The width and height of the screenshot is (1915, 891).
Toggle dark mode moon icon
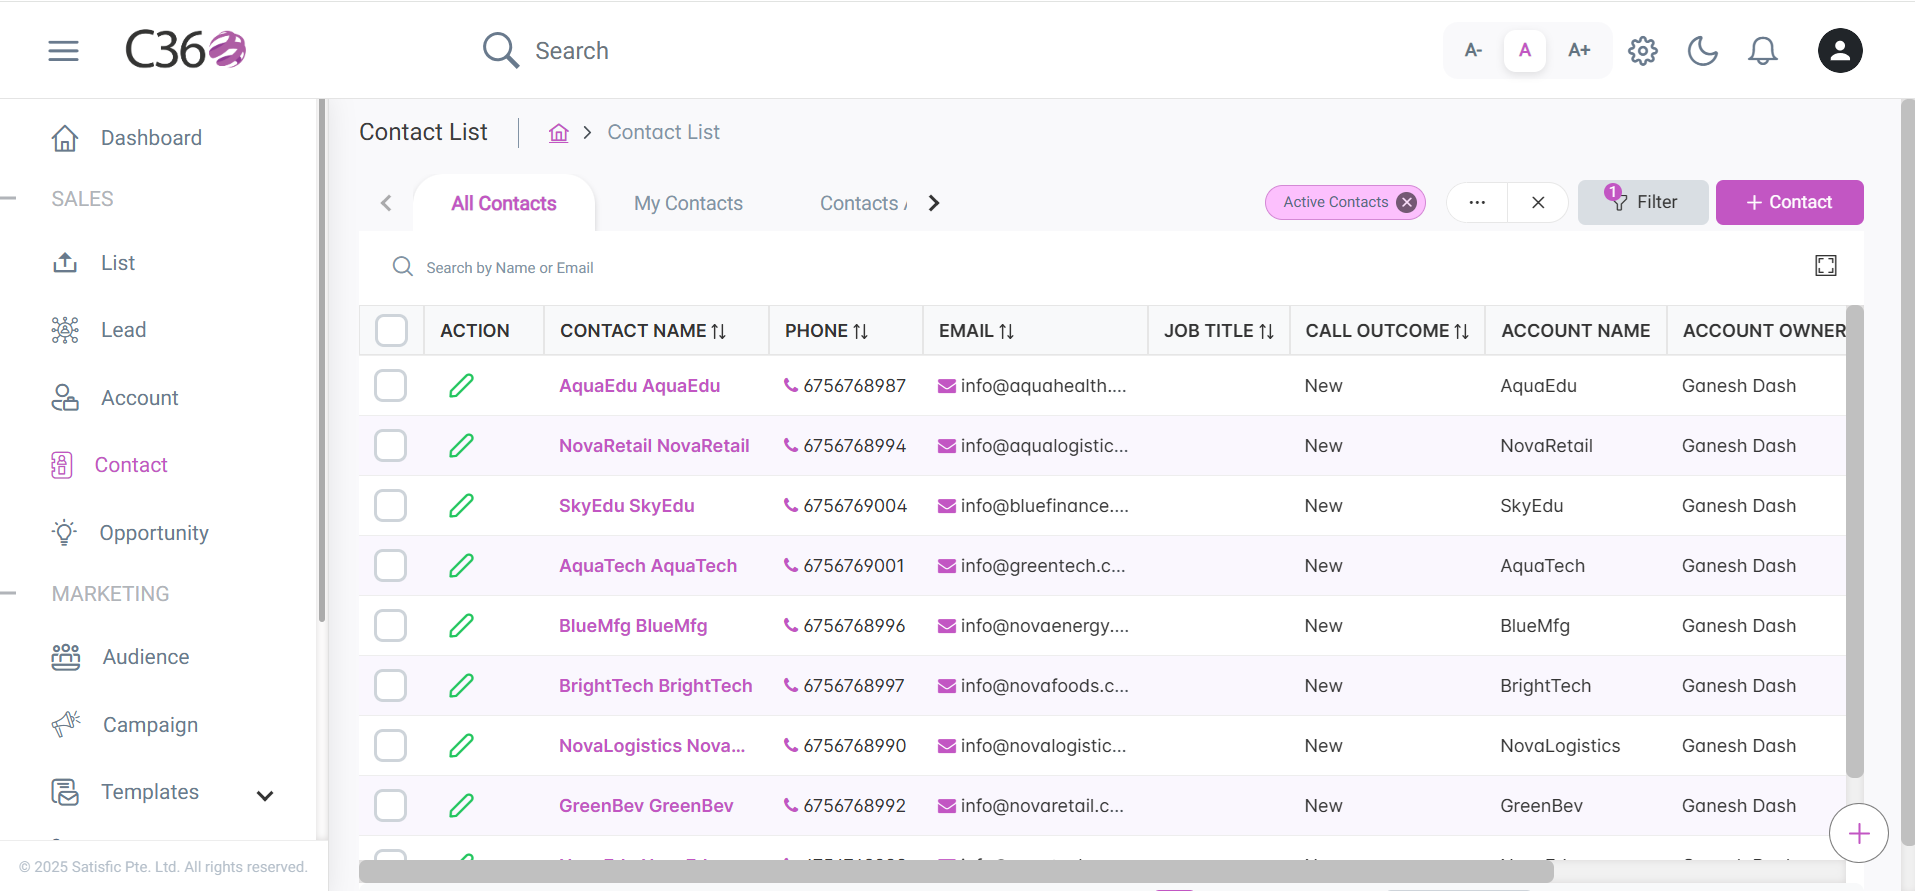tap(1702, 50)
